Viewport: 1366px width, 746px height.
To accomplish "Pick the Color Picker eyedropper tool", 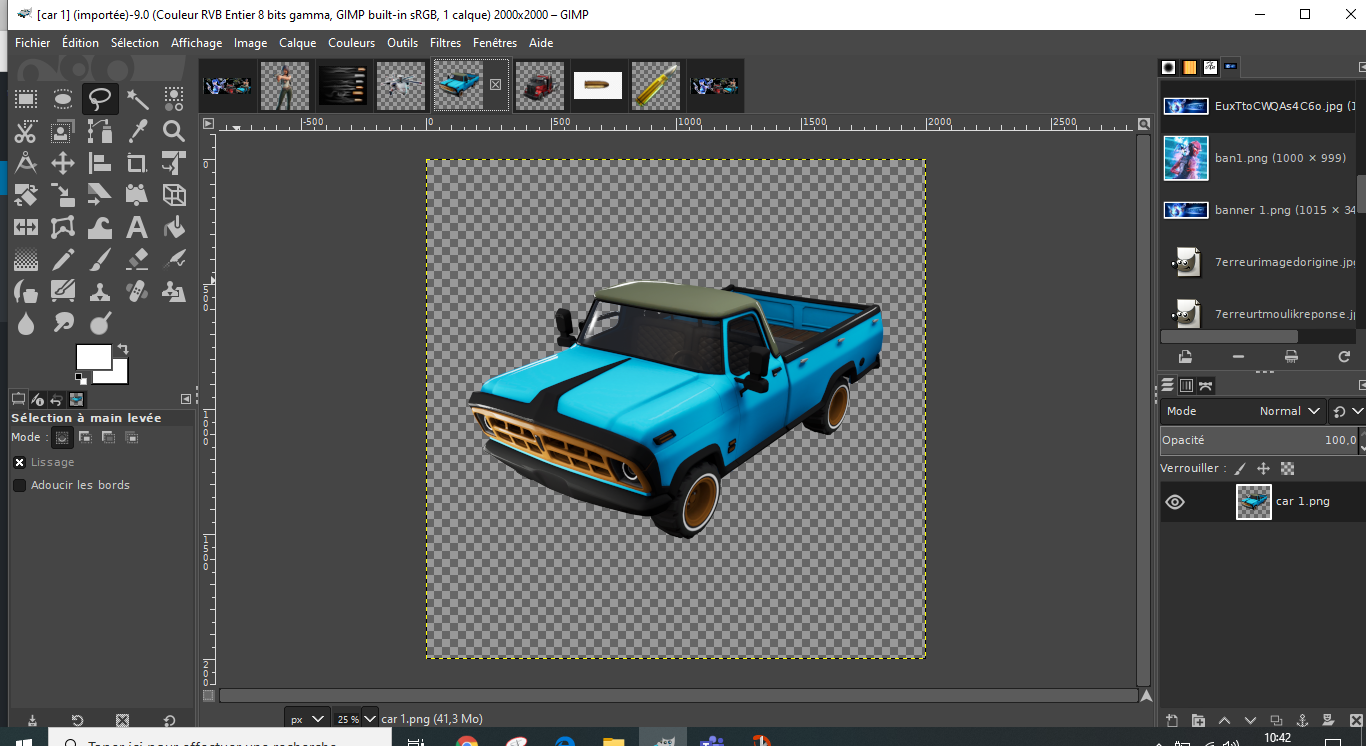I will point(137,131).
